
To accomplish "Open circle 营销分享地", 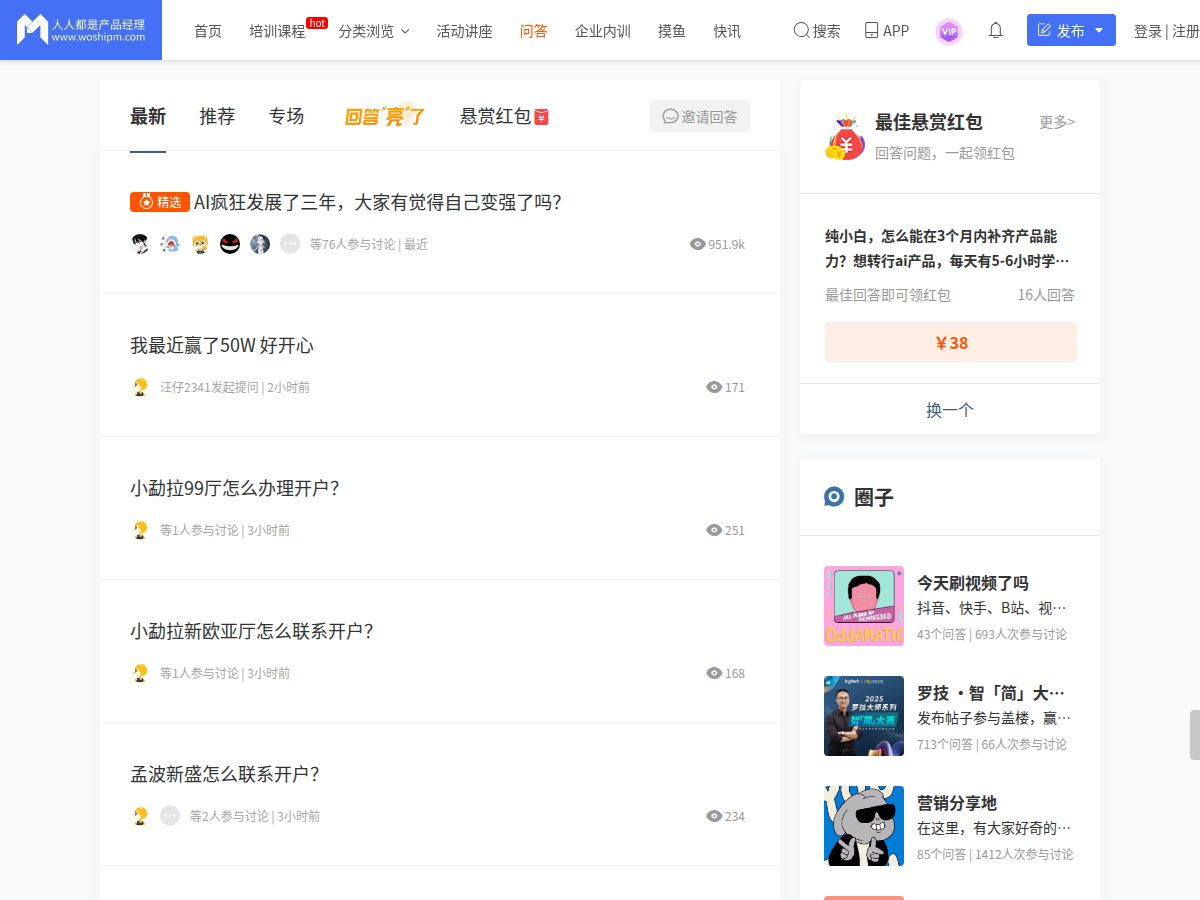I will pos(957,803).
